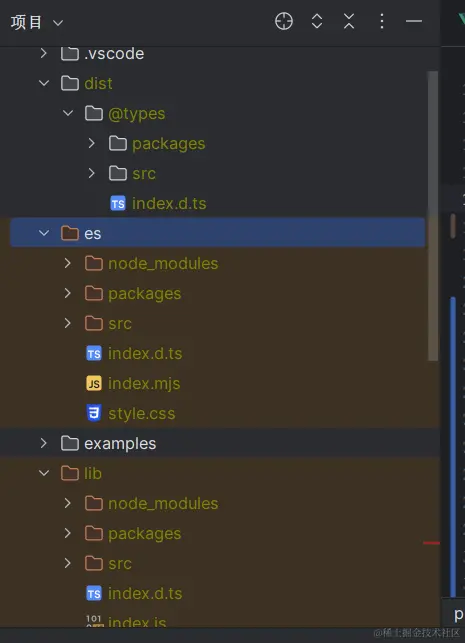Hide the project panel with minimize dash
Image resolution: width=465 pixels, height=643 pixels.
click(414, 21)
